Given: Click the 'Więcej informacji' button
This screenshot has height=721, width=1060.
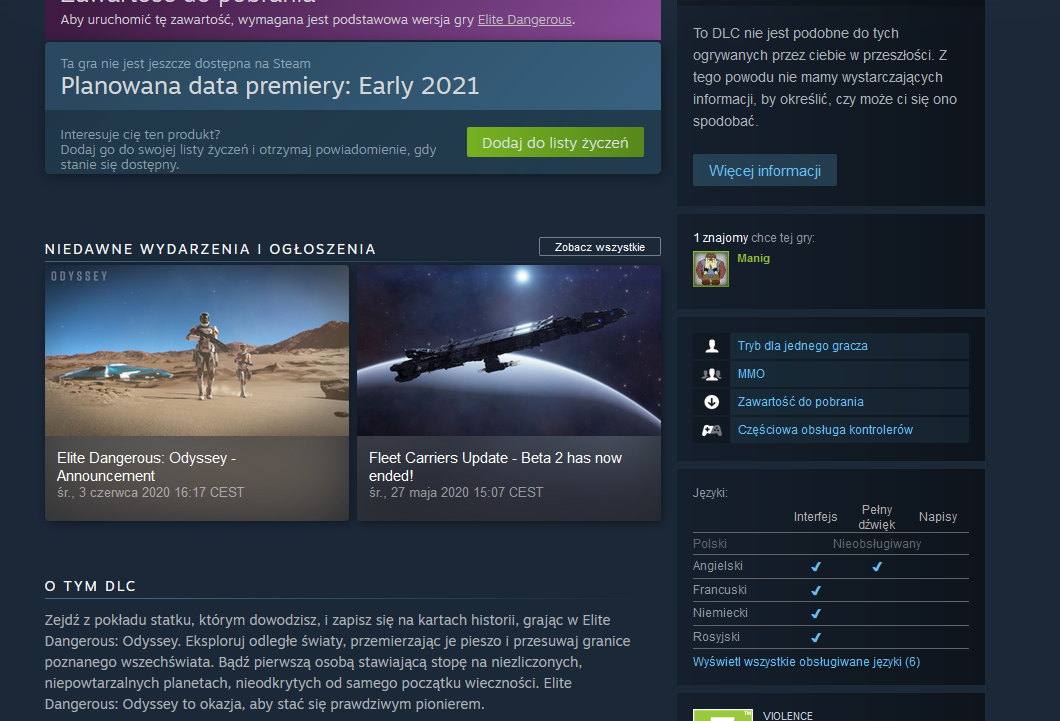Looking at the screenshot, I should (765, 170).
